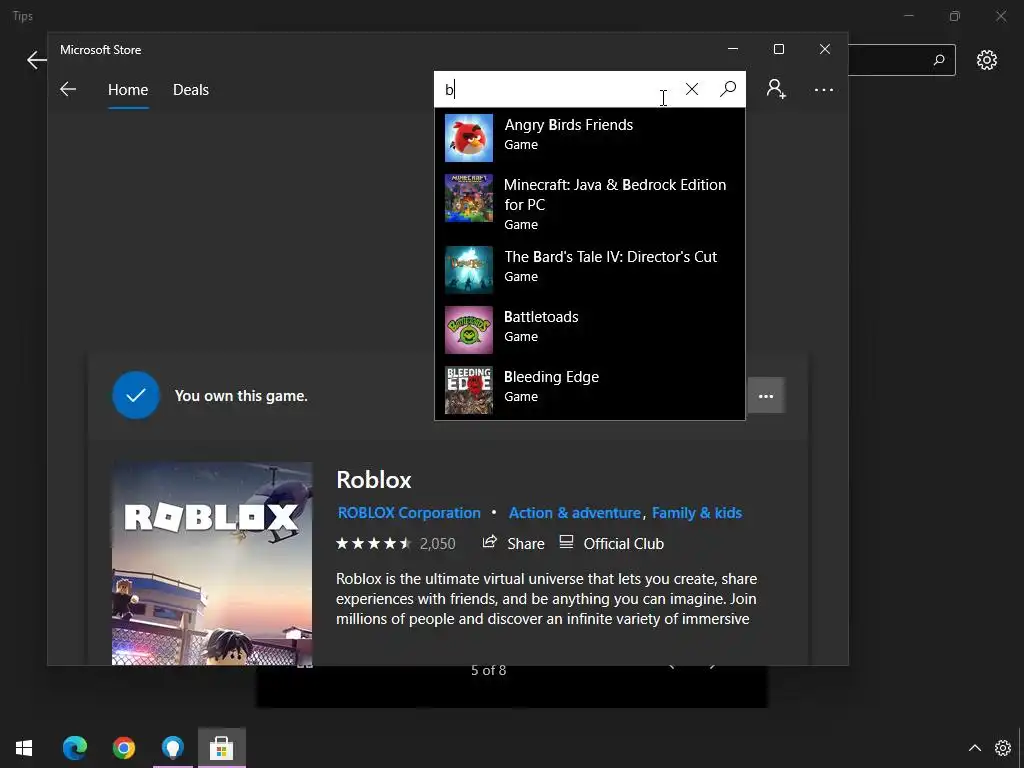Choose the Battletoads suggestion text
1024x768 pixels.
(x=541, y=317)
